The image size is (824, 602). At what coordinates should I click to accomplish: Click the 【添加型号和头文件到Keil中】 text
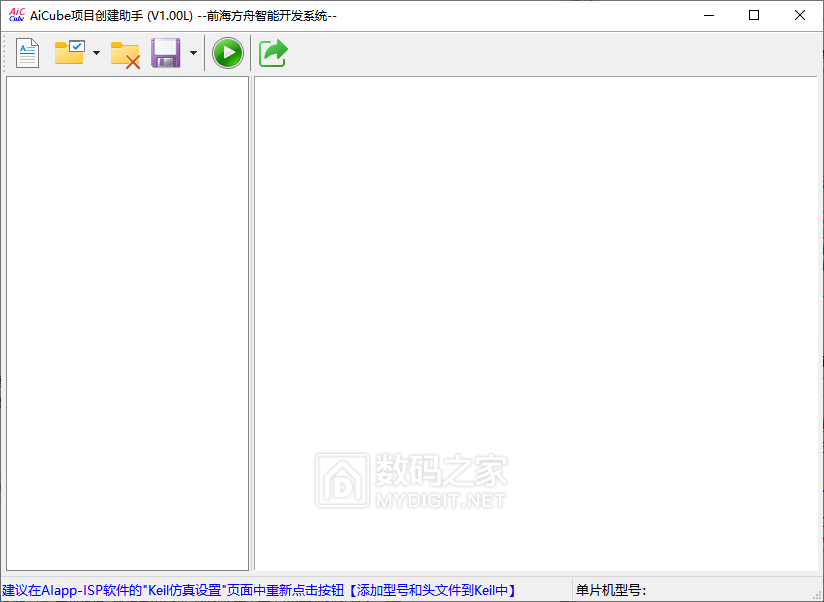tap(431, 591)
